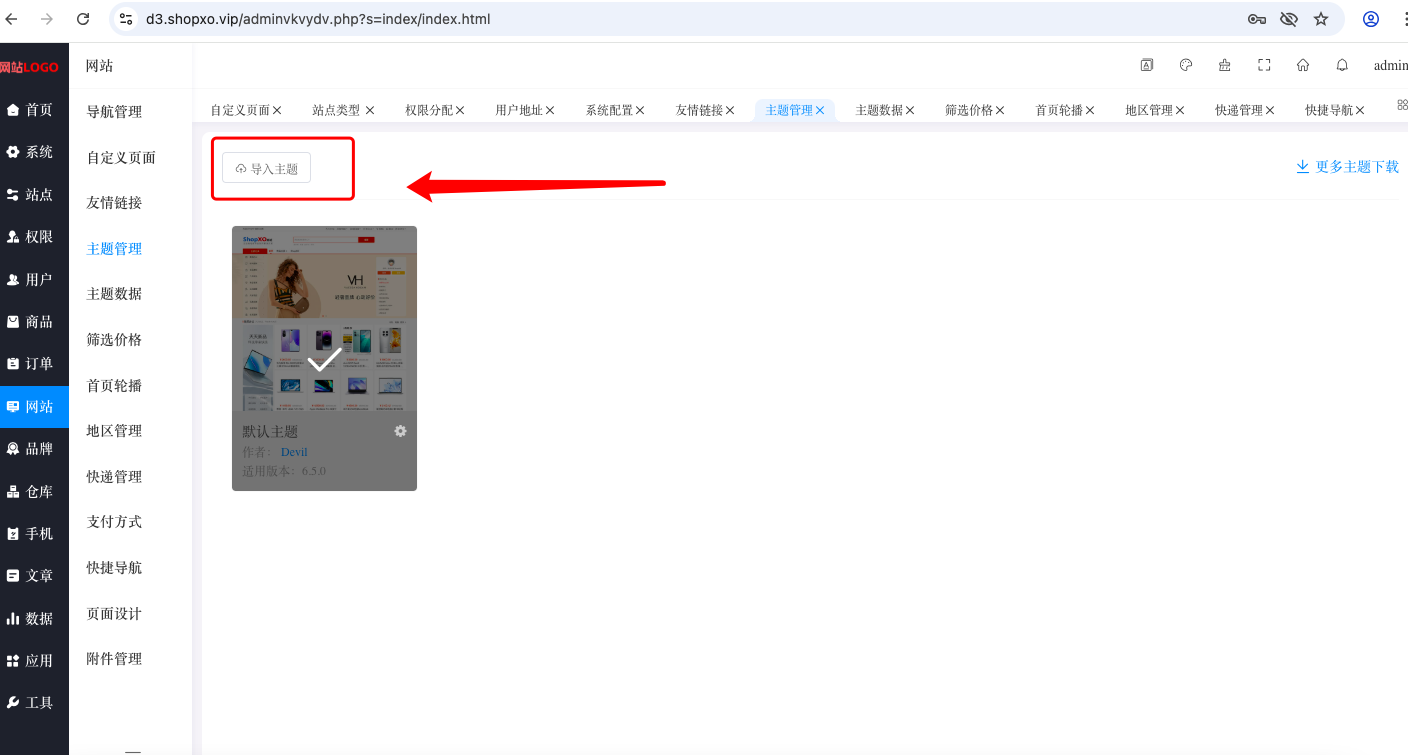Click the password key icon in address bar

pyautogui.click(x=1257, y=19)
